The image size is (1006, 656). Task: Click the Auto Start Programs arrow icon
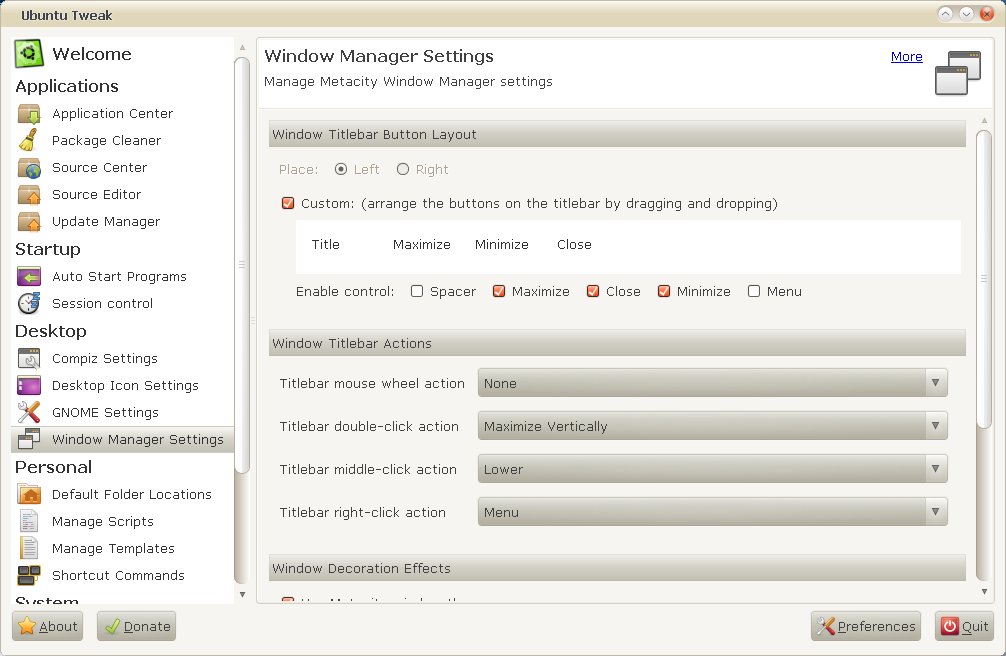pyautogui.click(x=29, y=277)
